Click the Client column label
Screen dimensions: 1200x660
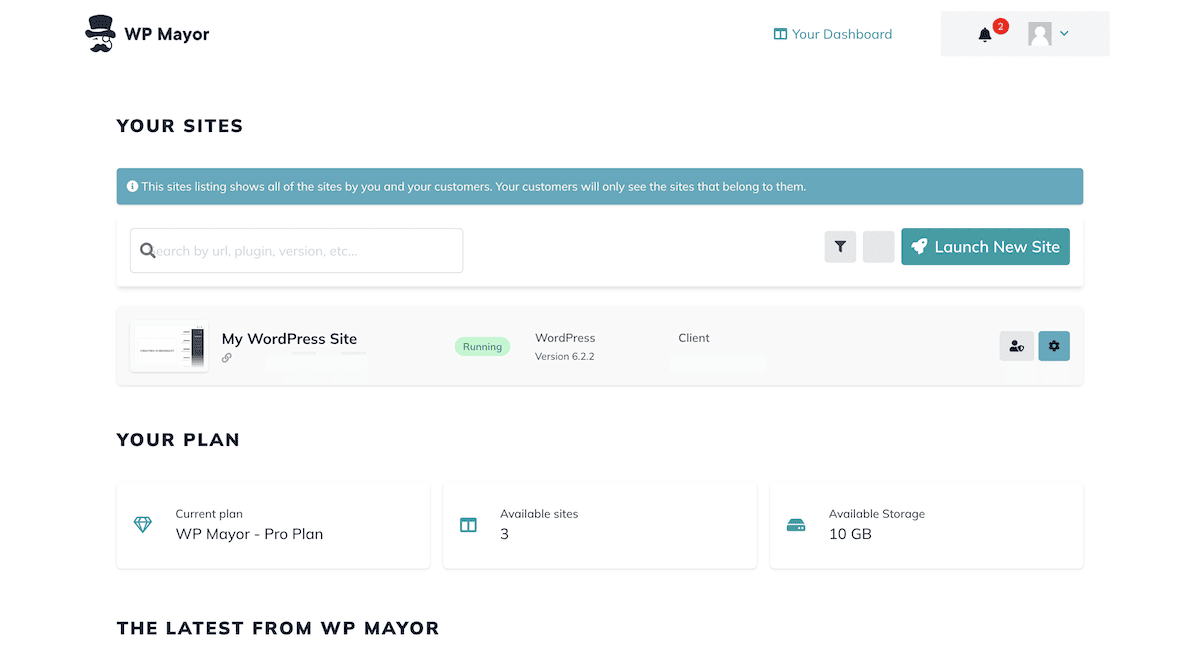pyautogui.click(x=694, y=338)
